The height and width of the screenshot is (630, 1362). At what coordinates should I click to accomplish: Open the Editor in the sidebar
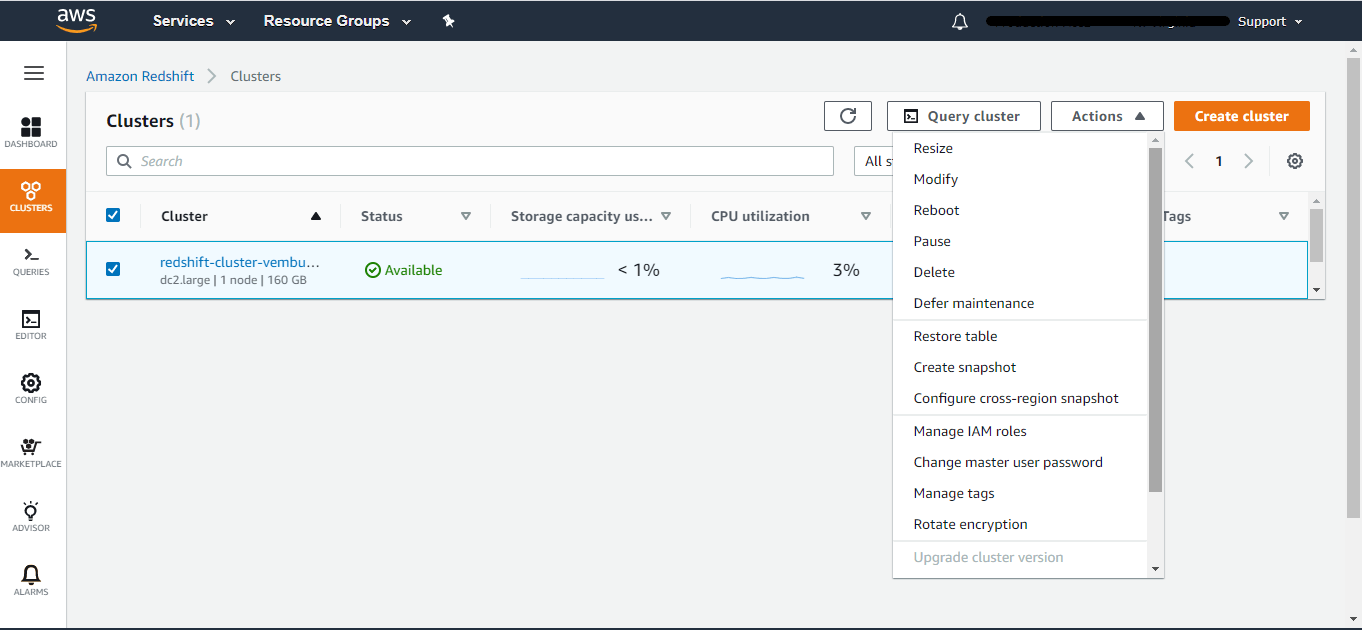(x=31, y=326)
